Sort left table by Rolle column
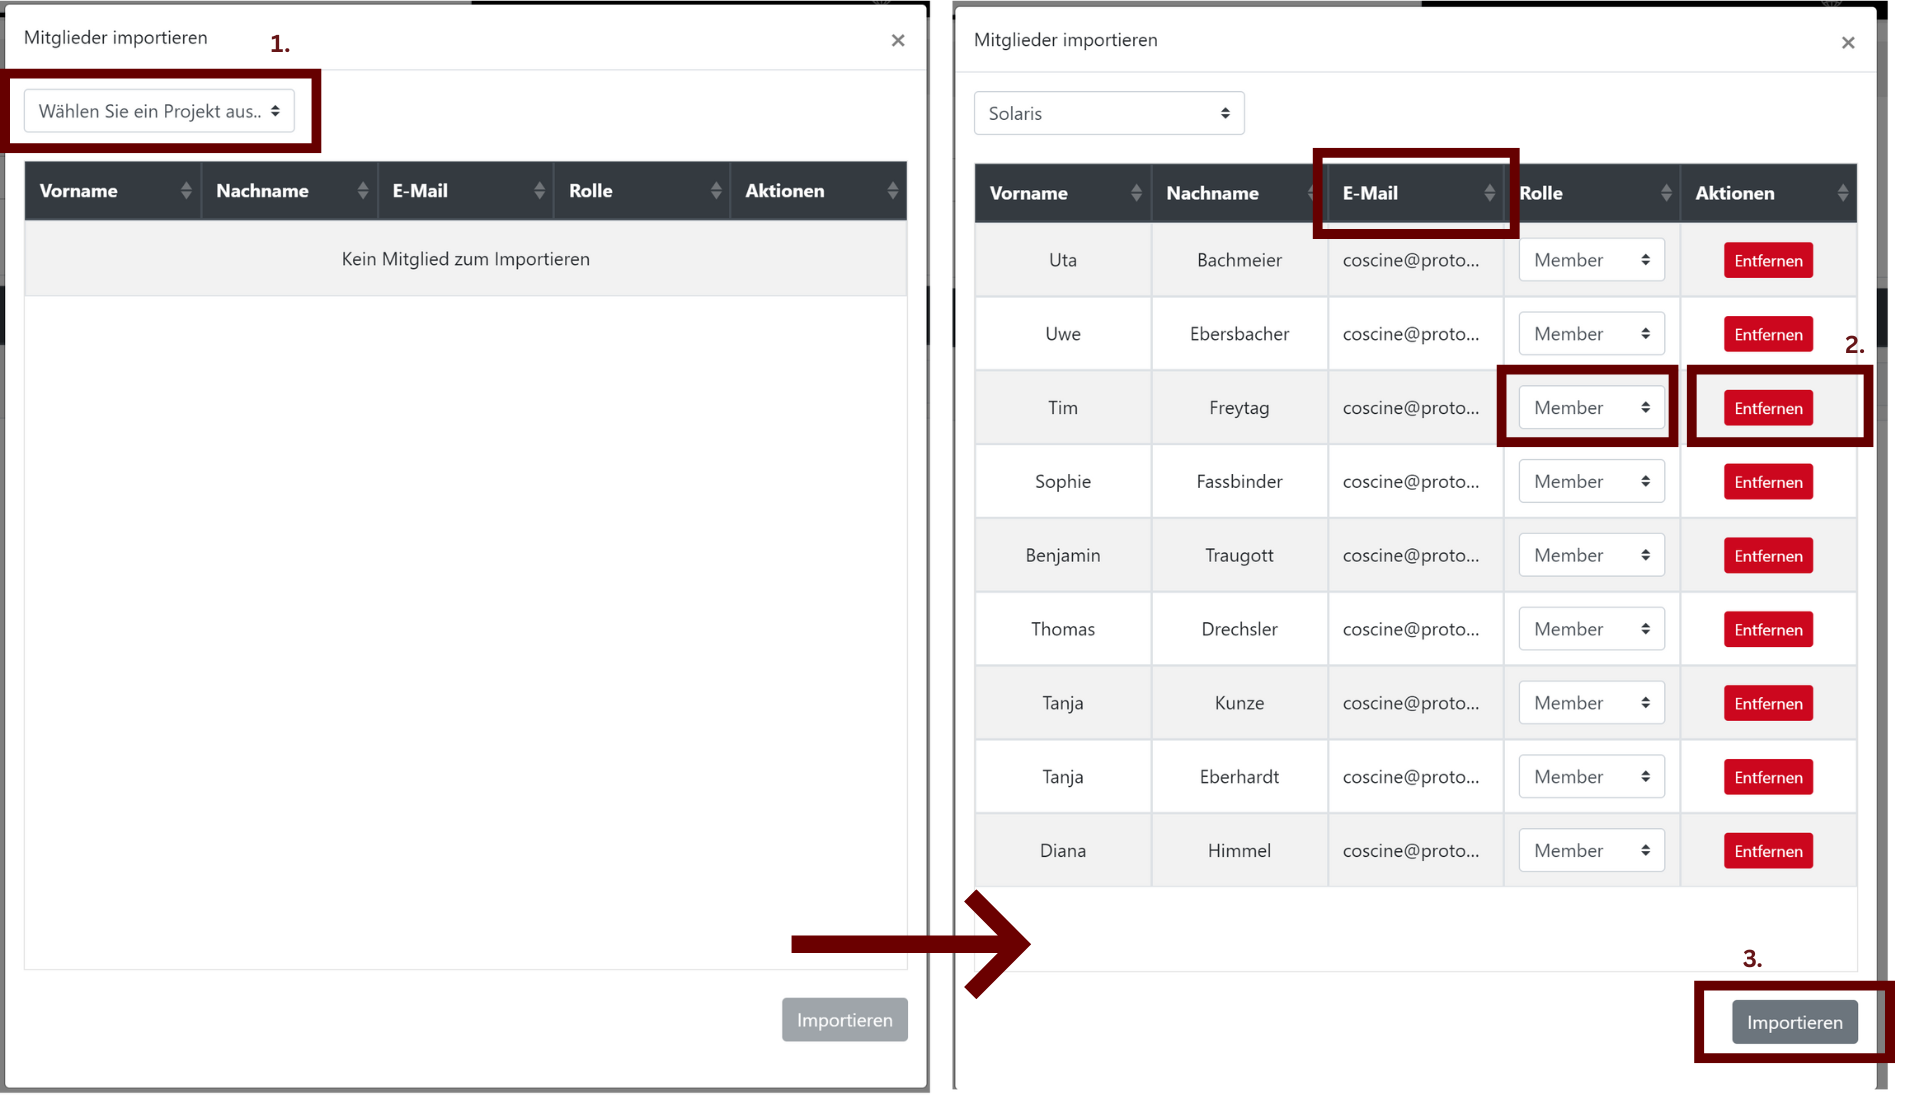The width and height of the screenshot is (1905, 1096). 642,191
